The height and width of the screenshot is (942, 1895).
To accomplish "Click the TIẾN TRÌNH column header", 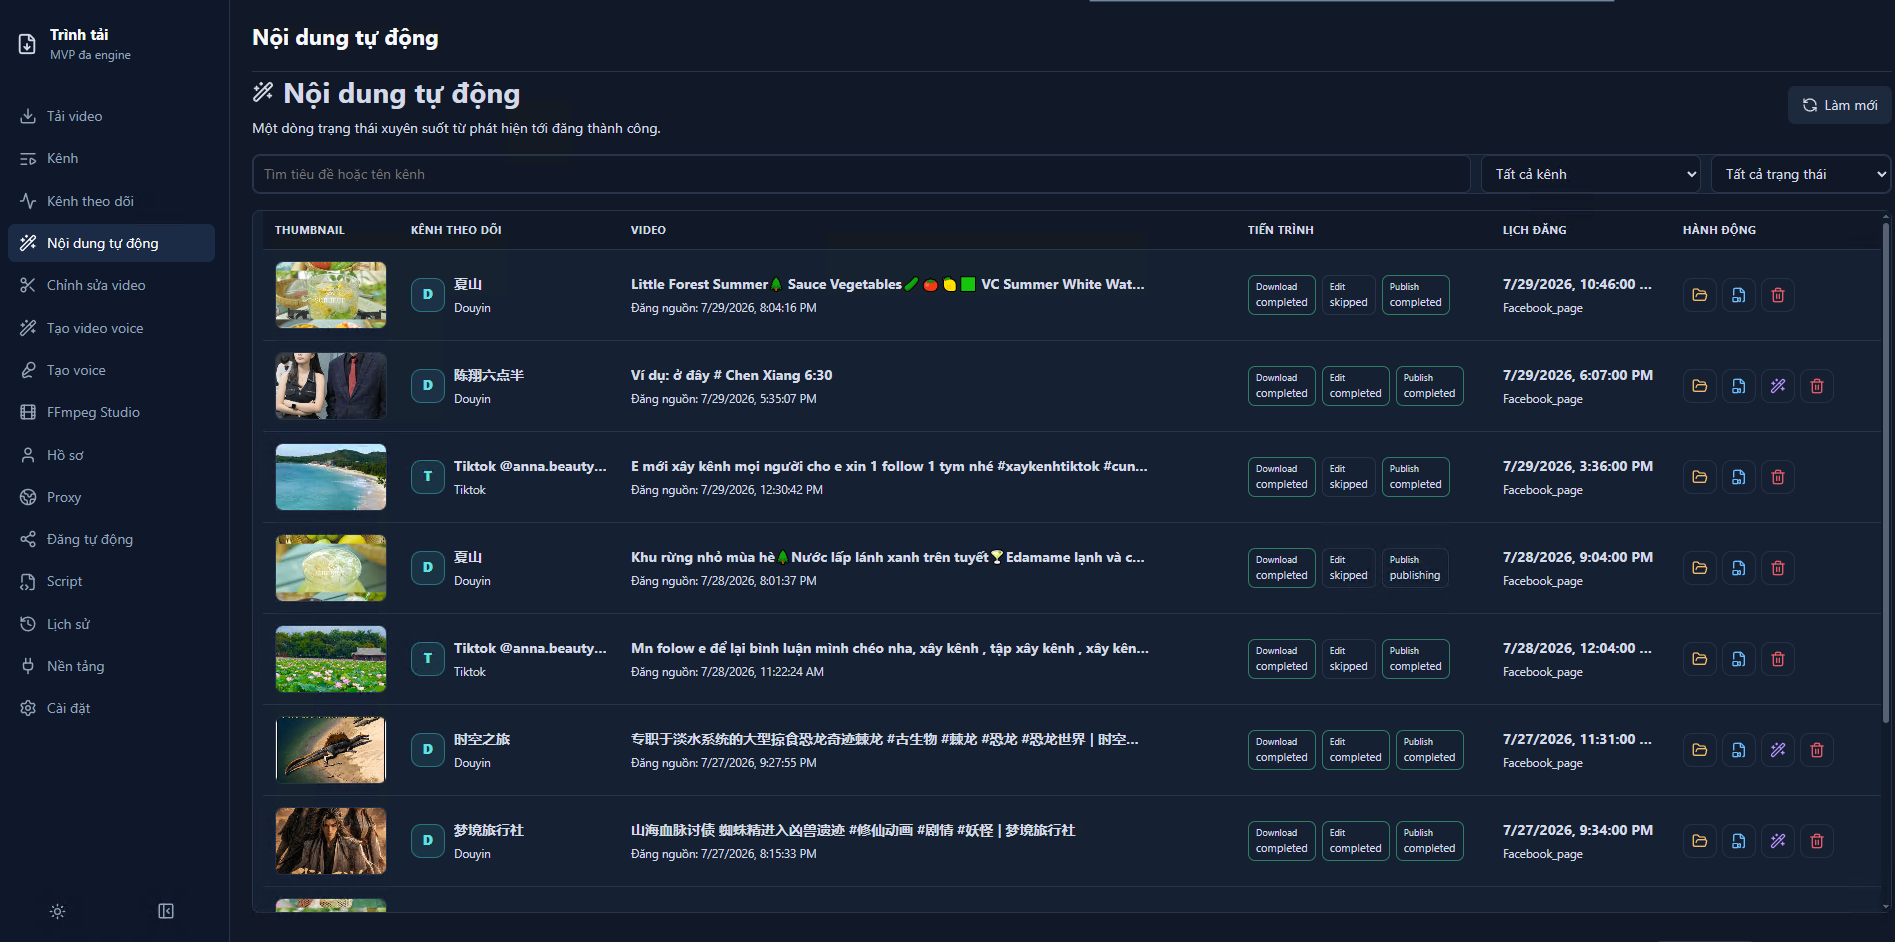I will tap(1281, 230).
